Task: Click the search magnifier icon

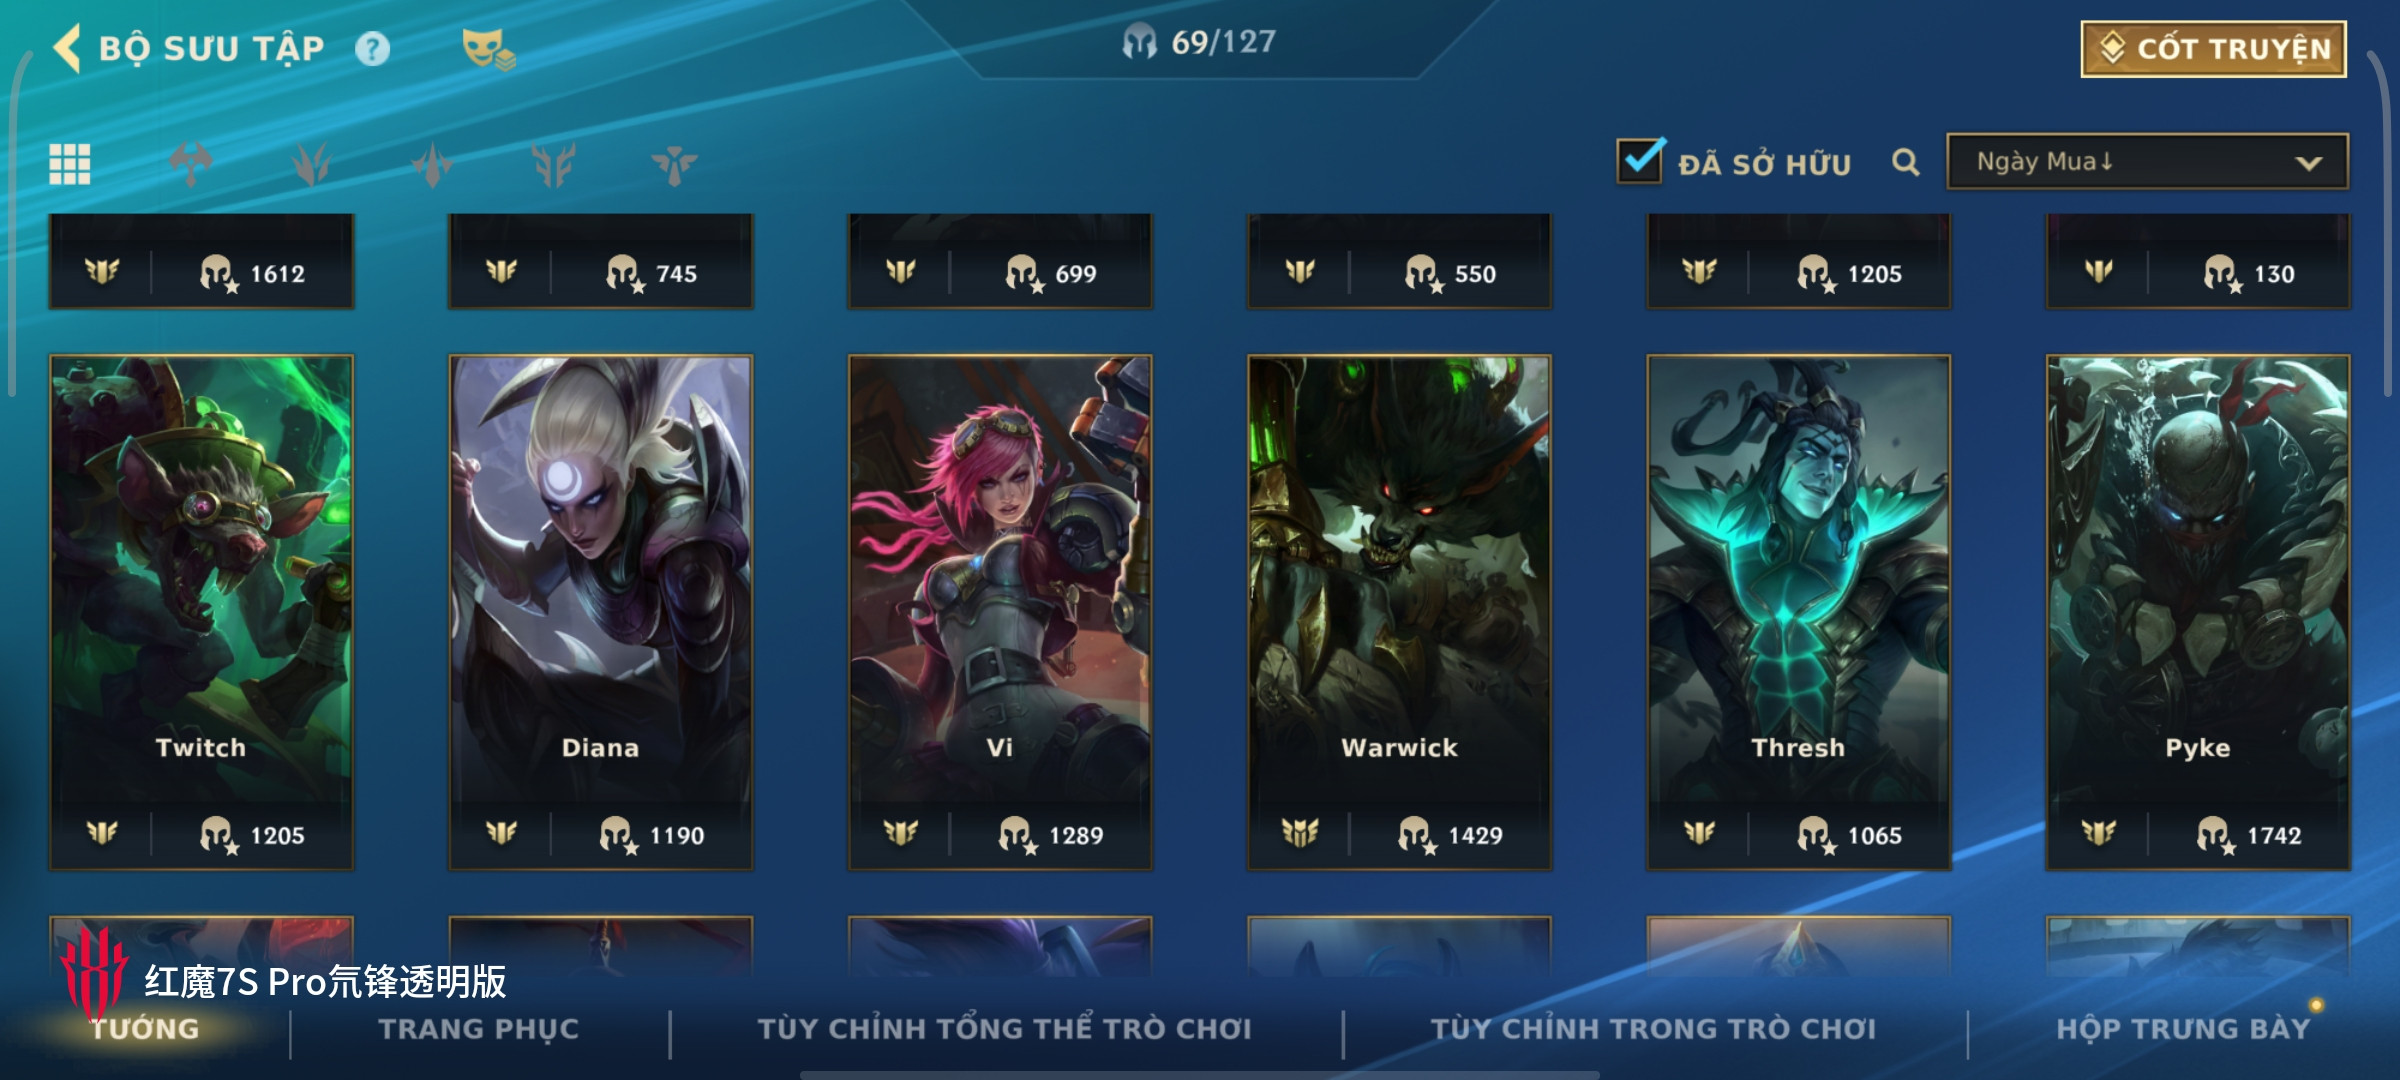Action: (1906, 162)
